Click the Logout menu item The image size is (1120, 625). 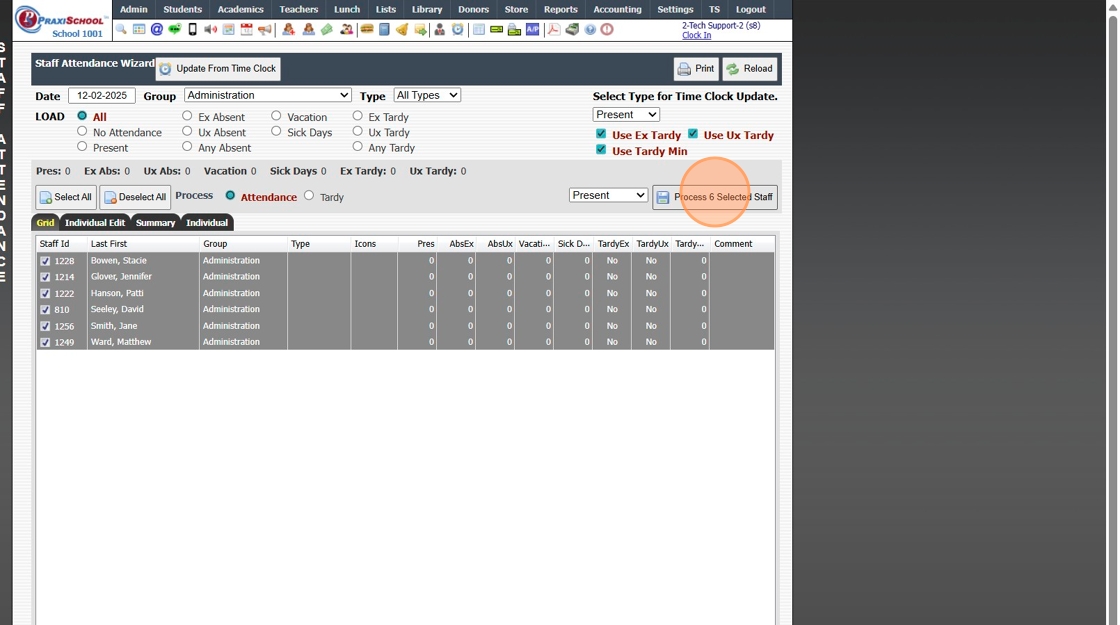[751, 9]
